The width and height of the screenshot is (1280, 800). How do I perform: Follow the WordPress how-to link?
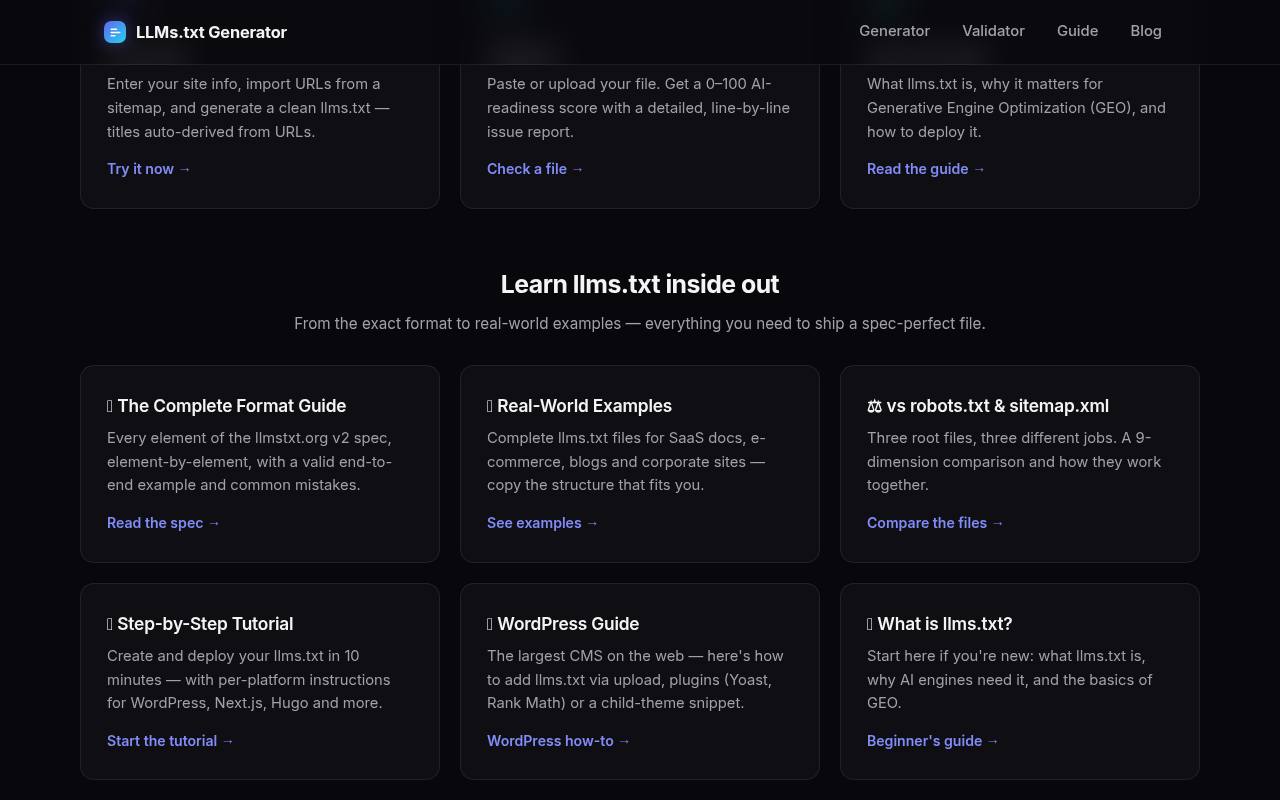coord(558,741)
